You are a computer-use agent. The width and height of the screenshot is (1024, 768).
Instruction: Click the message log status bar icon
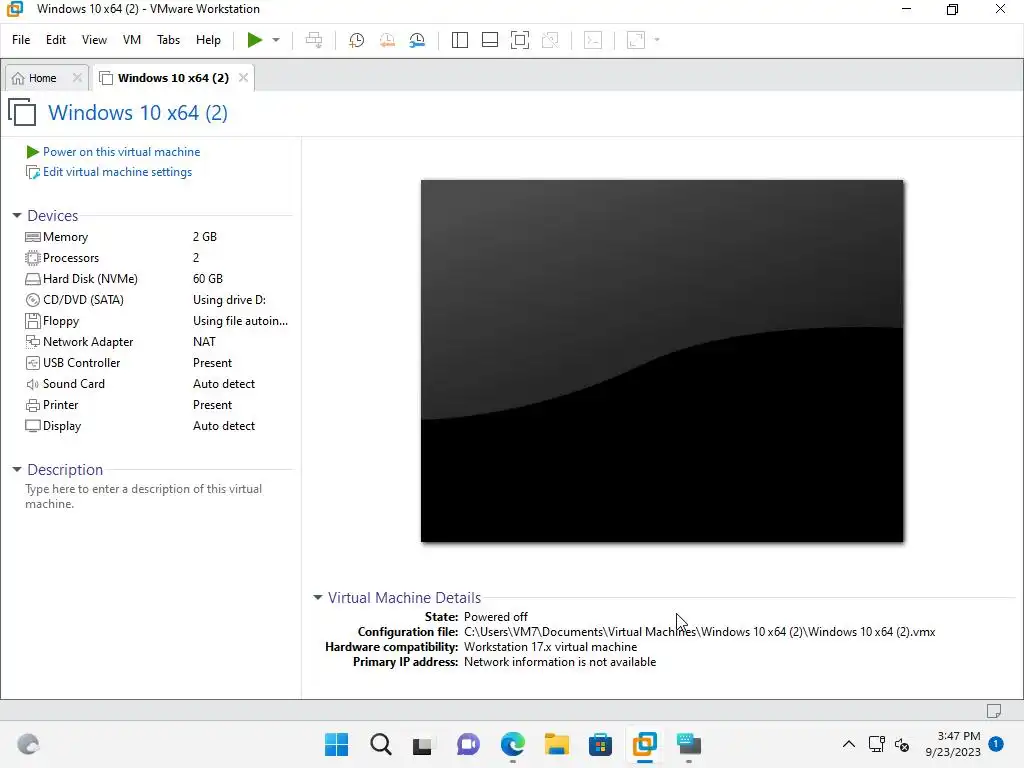(x=994, y=711)
